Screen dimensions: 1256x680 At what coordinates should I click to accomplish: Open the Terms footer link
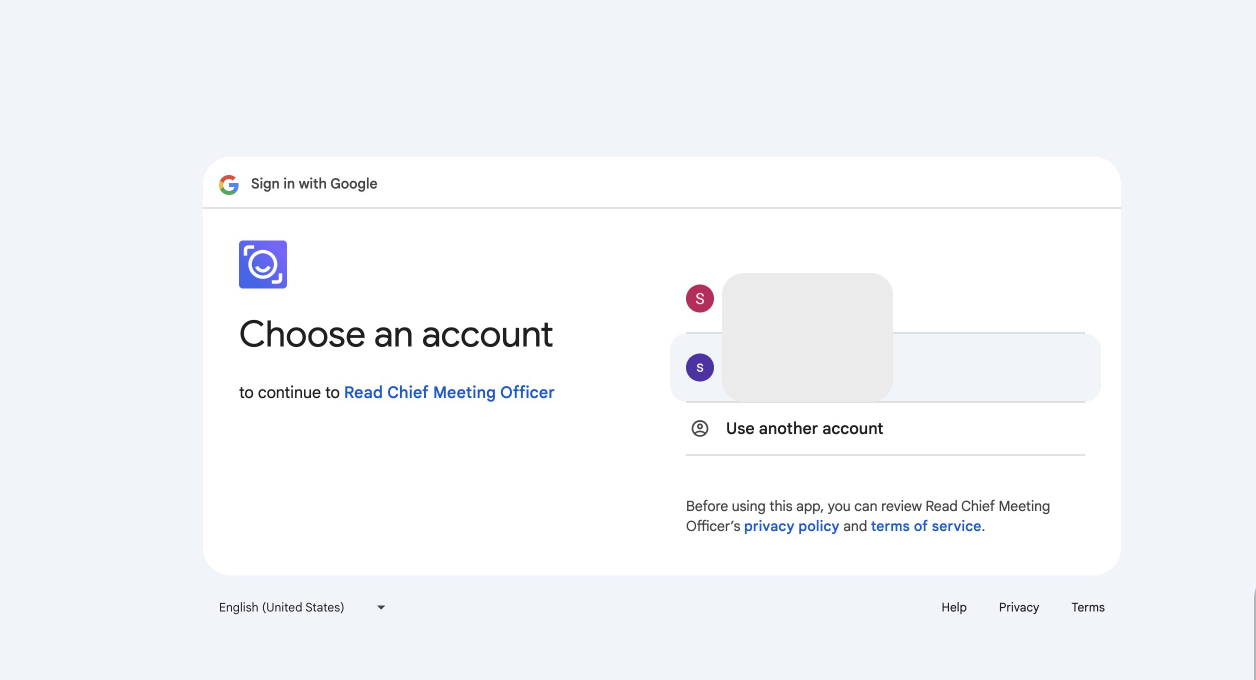pyautogui.click(x=1088, y=607)
